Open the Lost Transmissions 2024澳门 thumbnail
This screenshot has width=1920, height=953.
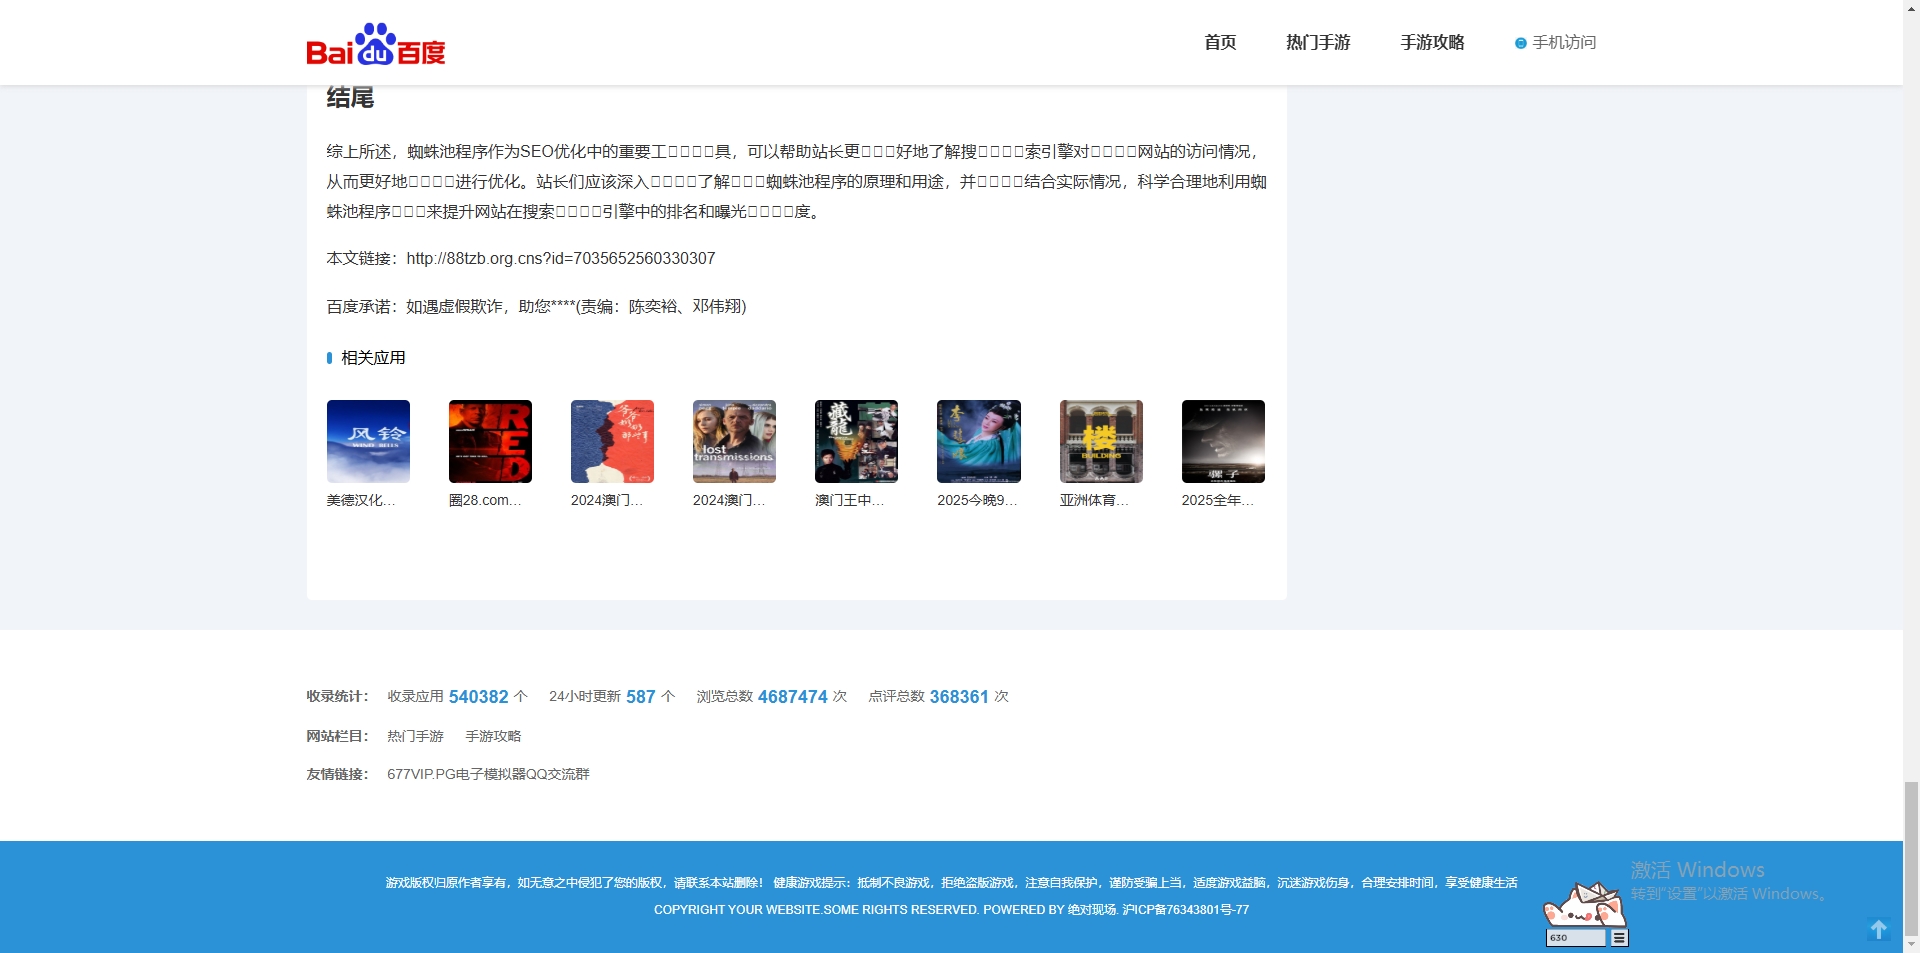[x=734, y=441]
